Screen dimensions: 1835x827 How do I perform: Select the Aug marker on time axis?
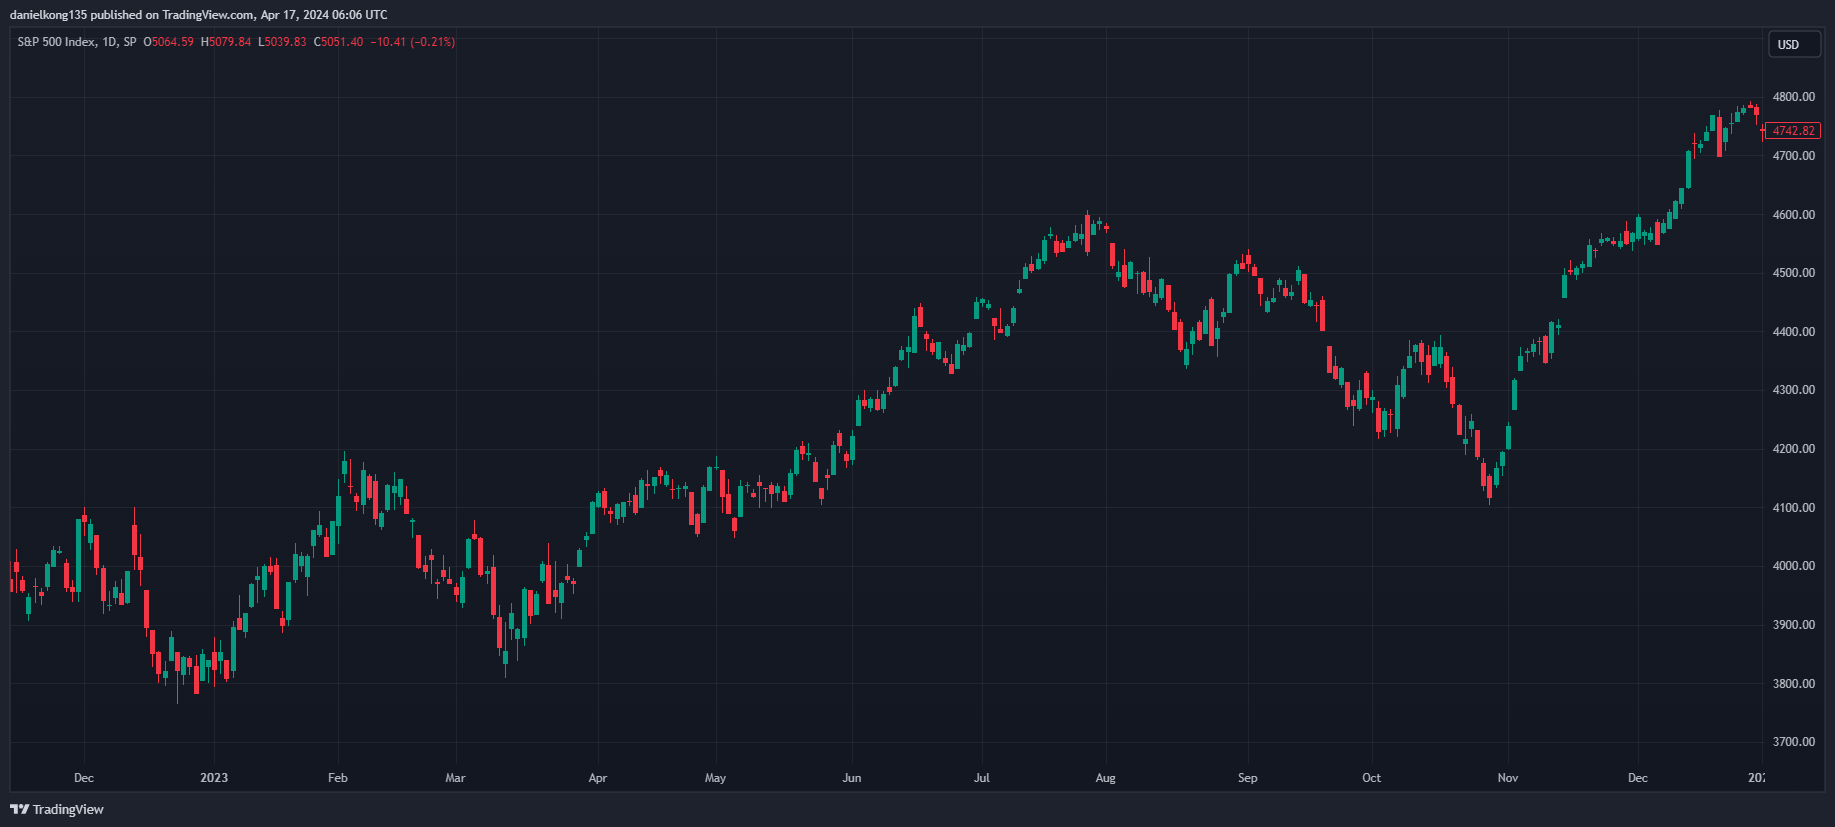coord(1105,778)
